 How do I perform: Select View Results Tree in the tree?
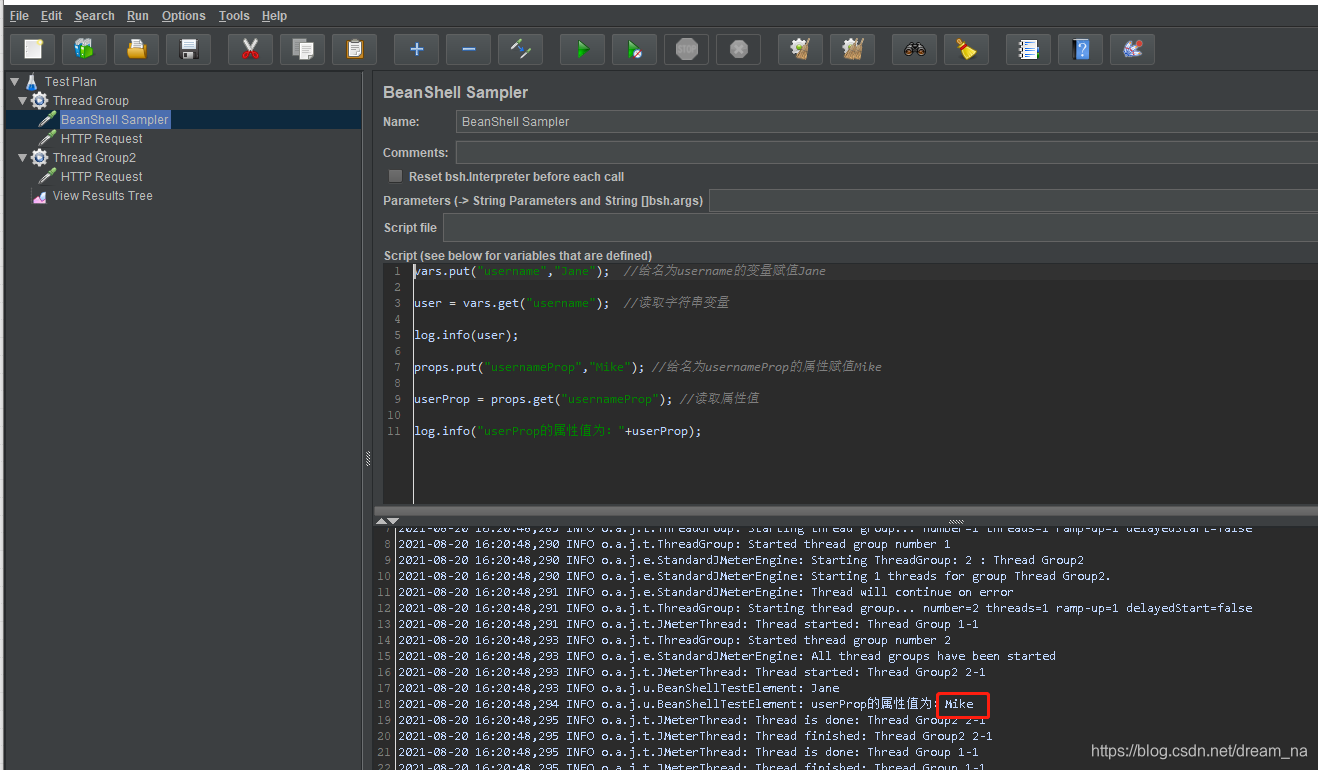pyautogui.click(x=102, y=196)
